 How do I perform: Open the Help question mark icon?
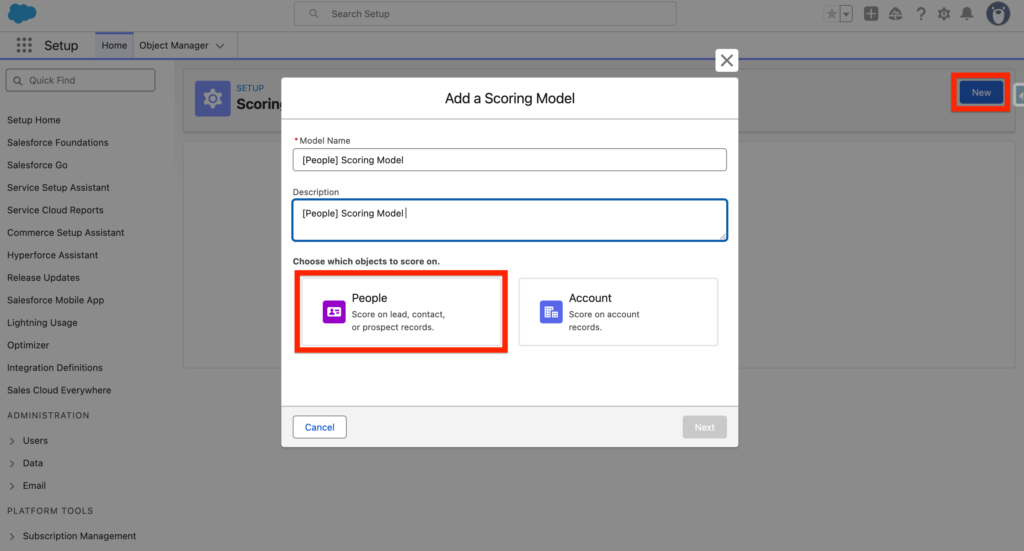tap(921, 14)
